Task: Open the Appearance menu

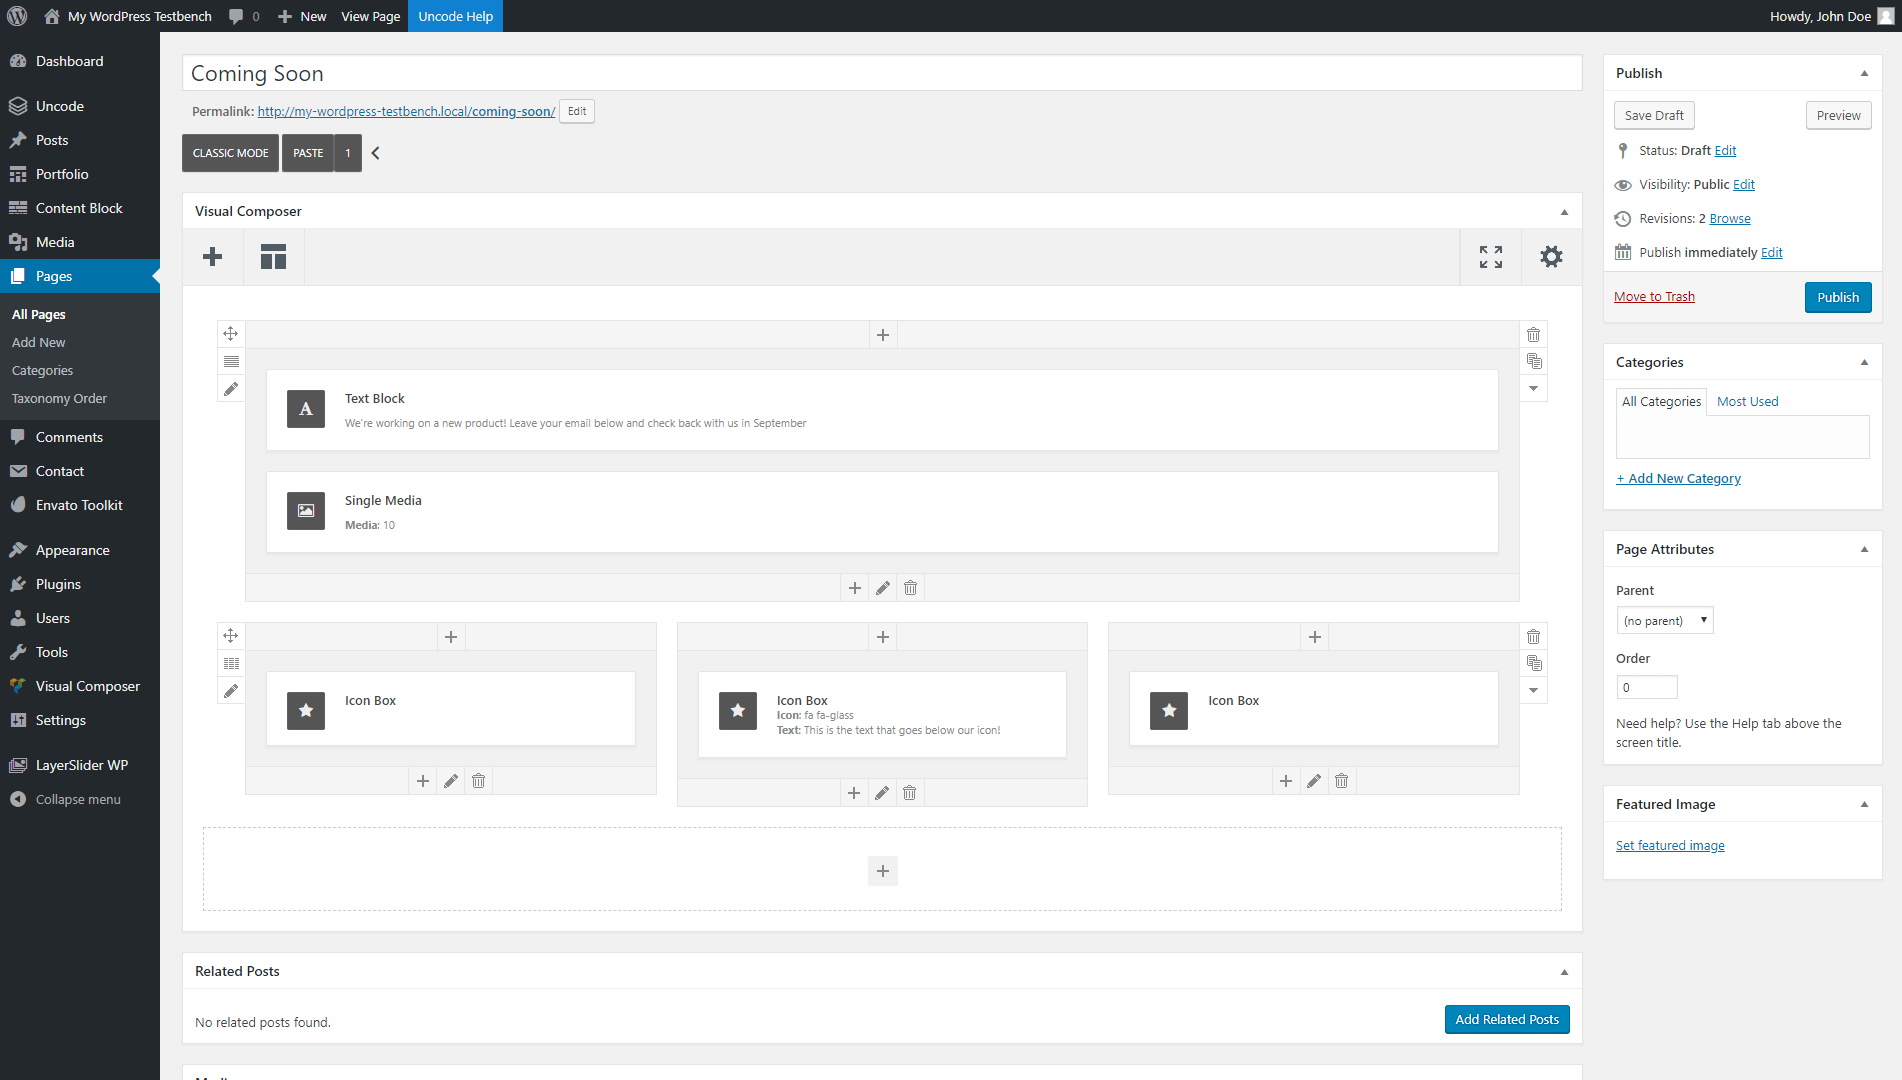Action: coord(80,550)
